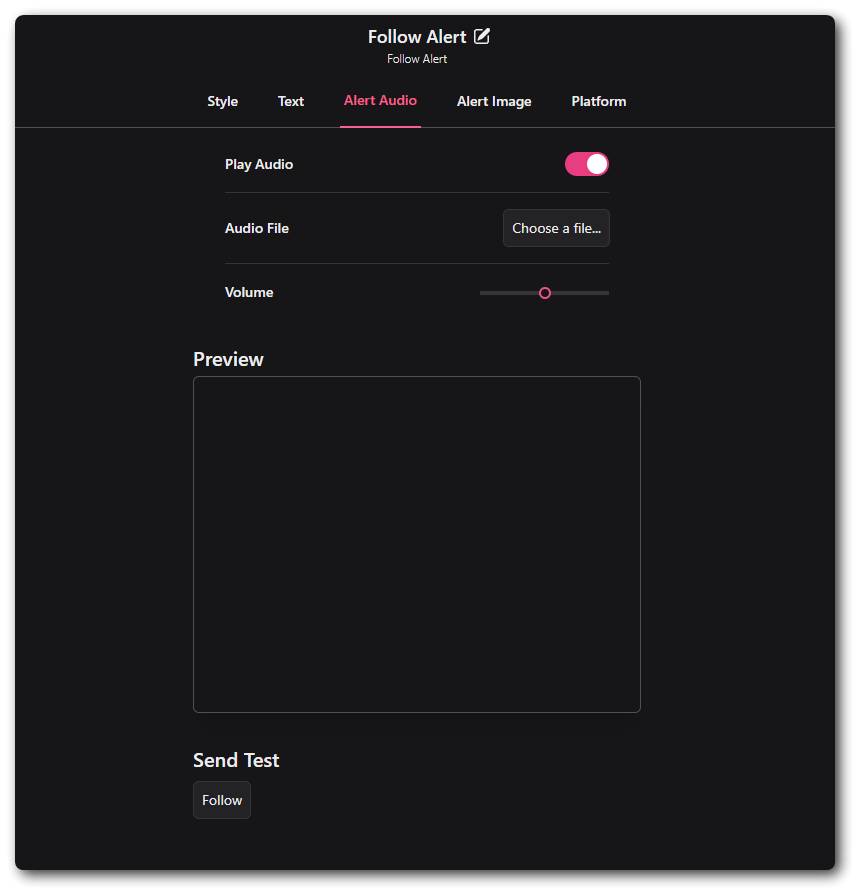The image size is (855, 890).
Task: Open the Choose a file dialog
Action: tap(556, 228)
